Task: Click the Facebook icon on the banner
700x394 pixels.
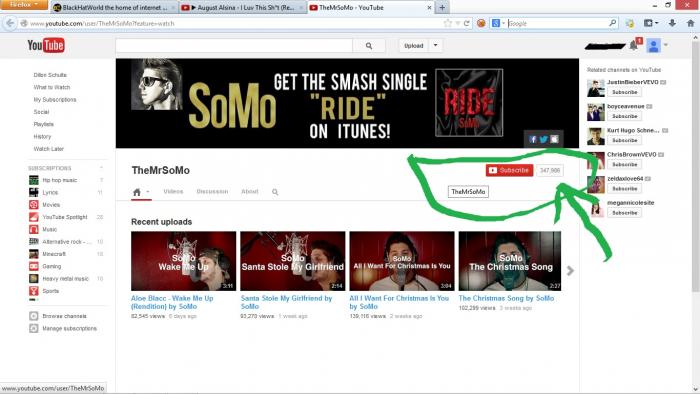Action: click(533, 139)
